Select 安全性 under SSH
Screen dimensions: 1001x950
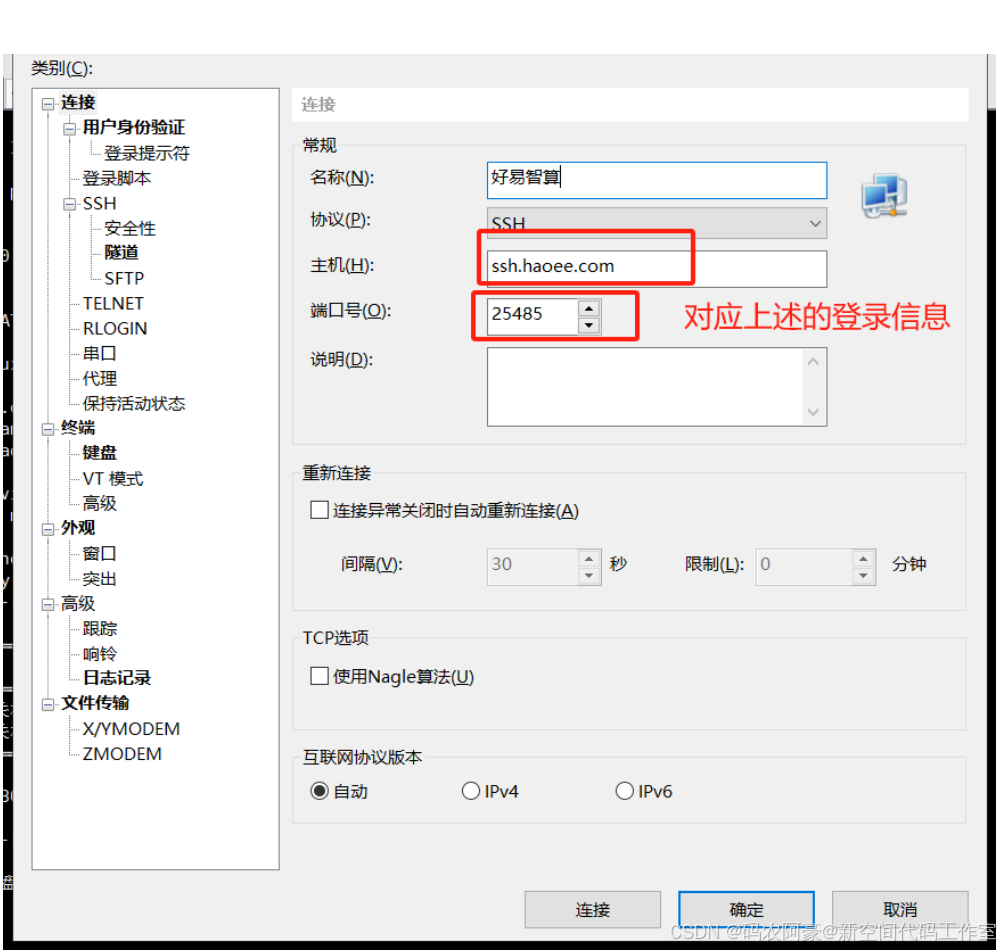pyautogui.click(x=130, y=229)
